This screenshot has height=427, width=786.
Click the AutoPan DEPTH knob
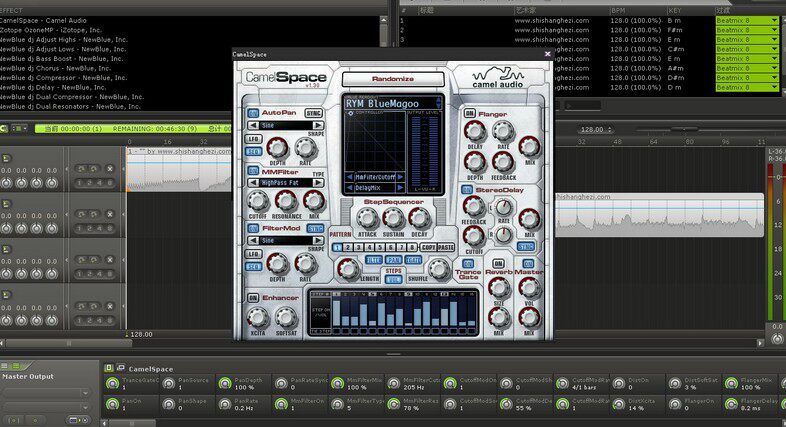coord(277,148)
